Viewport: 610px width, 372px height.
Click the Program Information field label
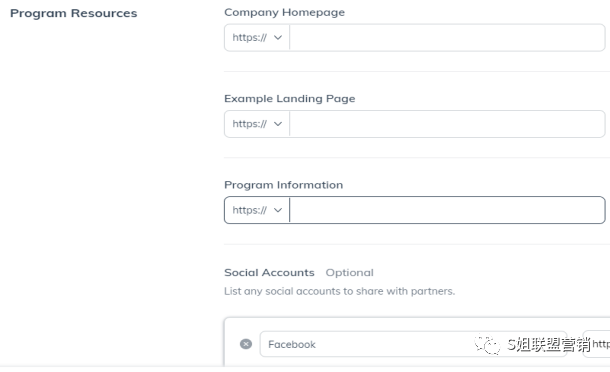point(284,185)
